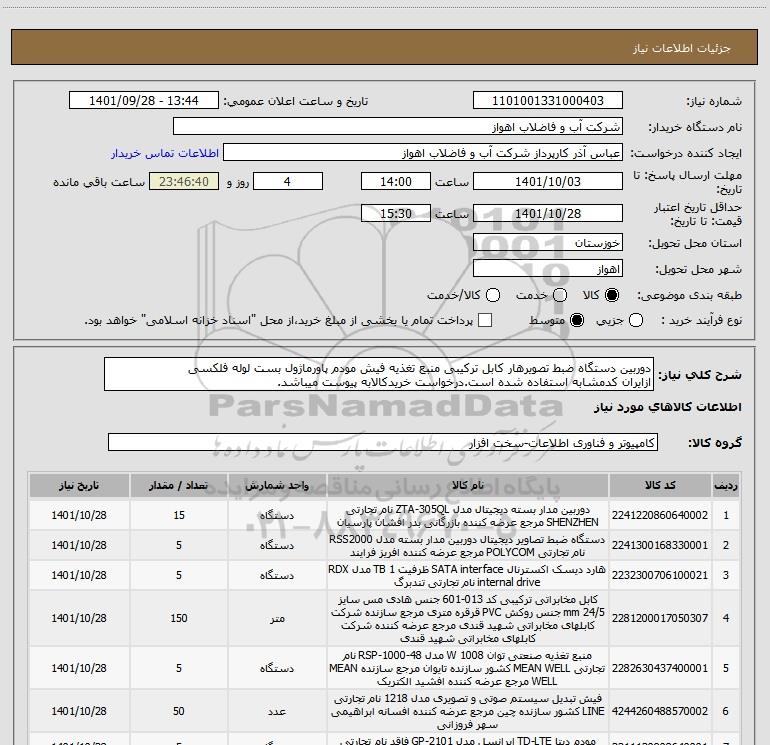Click item code 4244260488570002
This screenshot has height=745, width=770.
[x=660, y=711]
